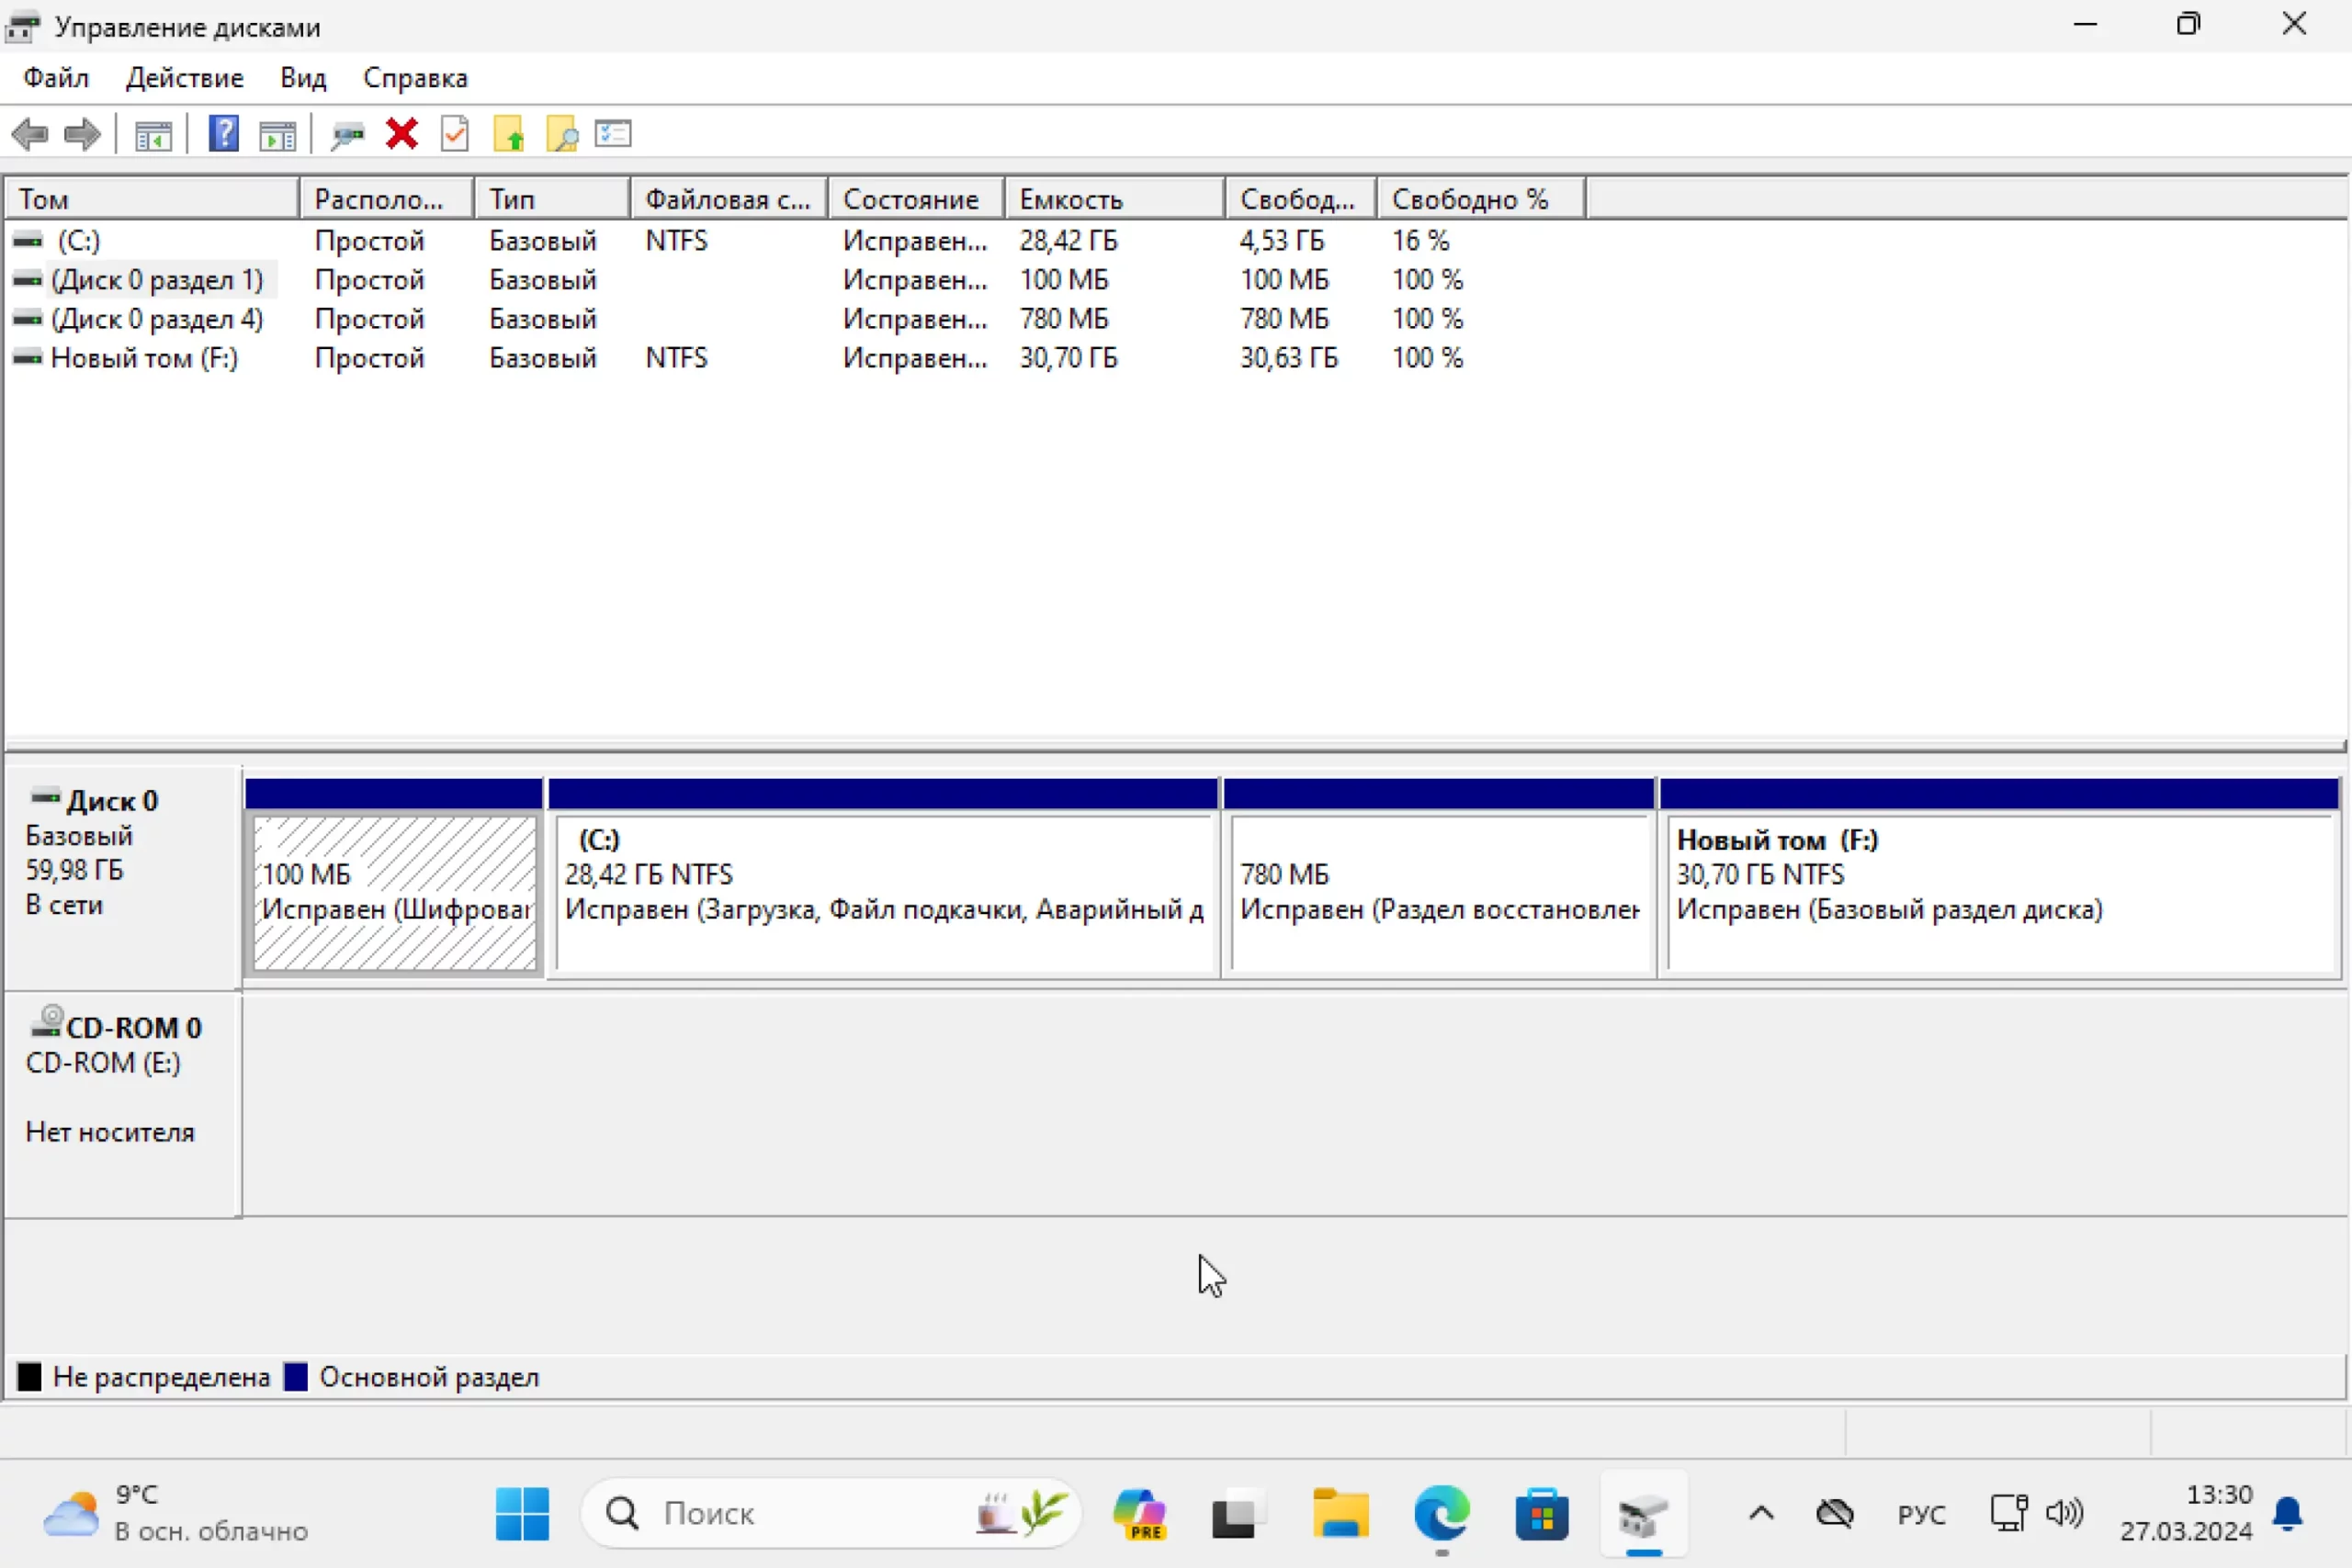Expand the system tray hidden icons chevron
Viewport: 2352px width, 1568px height.
point(1761,1513)
